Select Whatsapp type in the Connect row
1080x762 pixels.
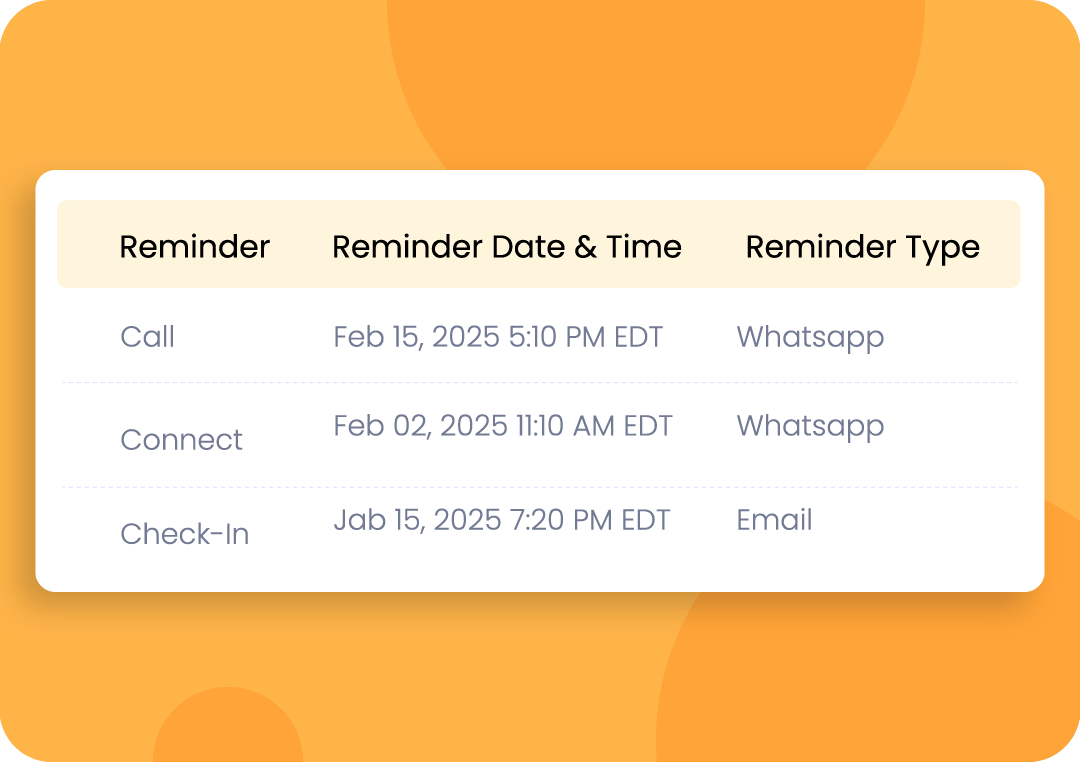tap(810, 428)
